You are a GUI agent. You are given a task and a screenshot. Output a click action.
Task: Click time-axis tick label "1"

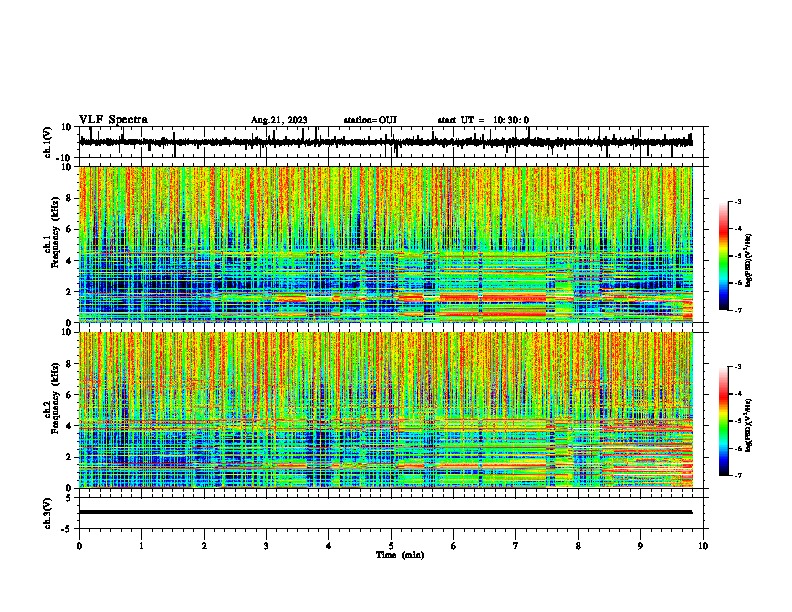[141, 546]
